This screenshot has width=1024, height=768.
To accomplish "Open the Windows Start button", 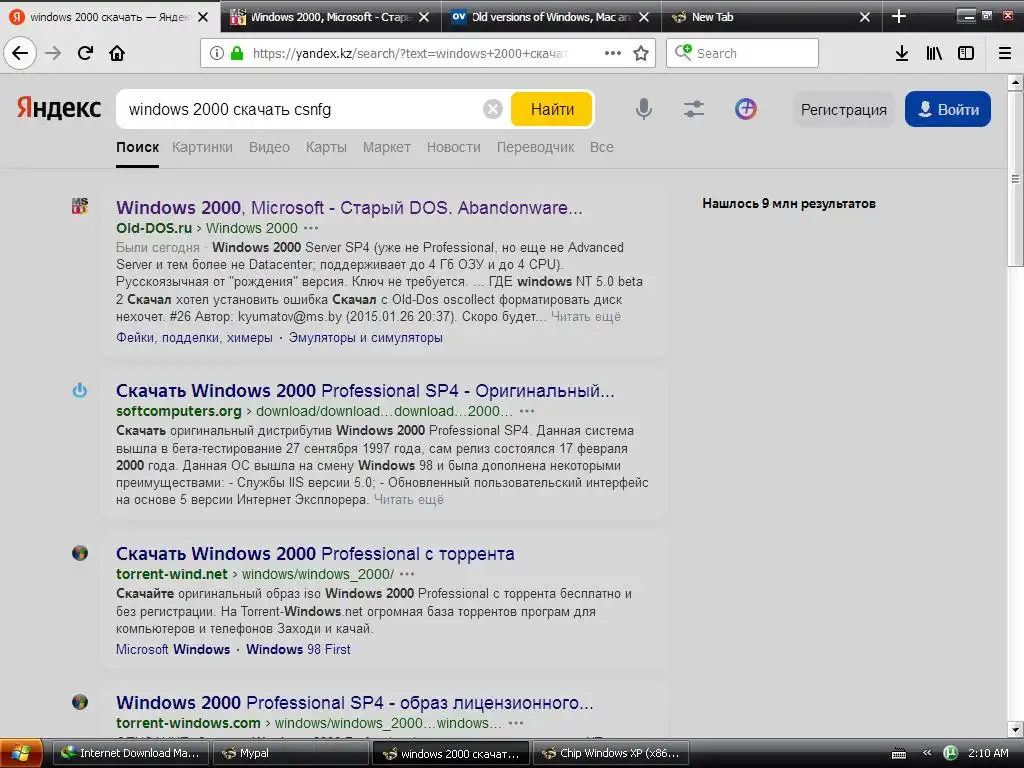I will pyautogui.click(x=21, y=753).
